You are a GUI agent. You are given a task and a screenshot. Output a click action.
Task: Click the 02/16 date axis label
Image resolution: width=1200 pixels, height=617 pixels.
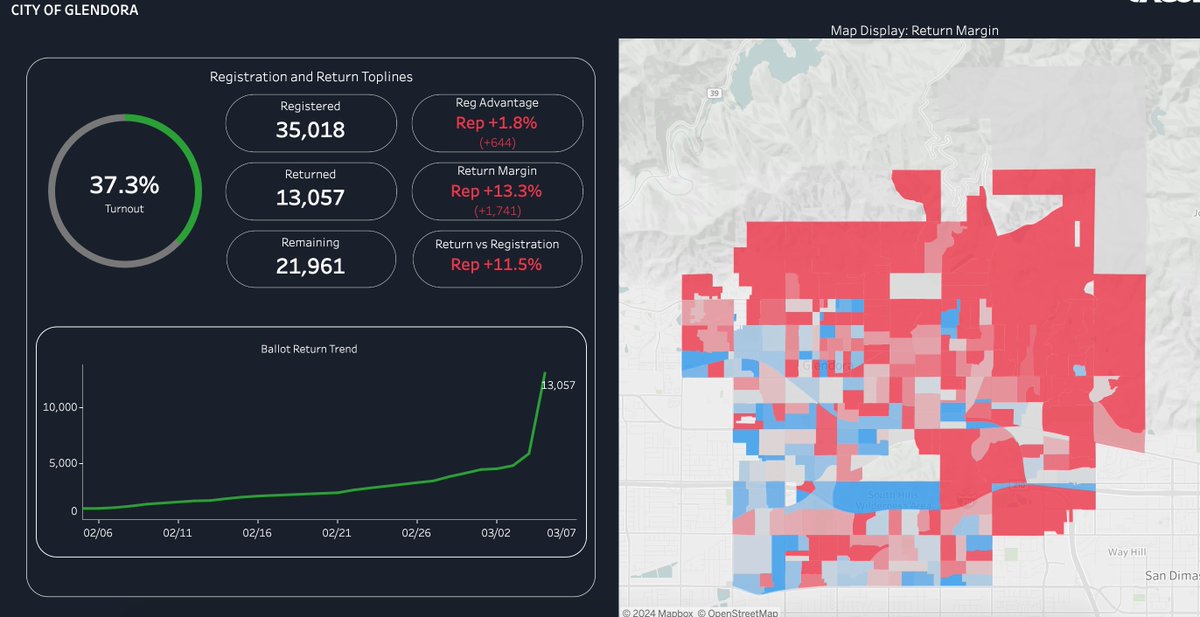point(258,533)
